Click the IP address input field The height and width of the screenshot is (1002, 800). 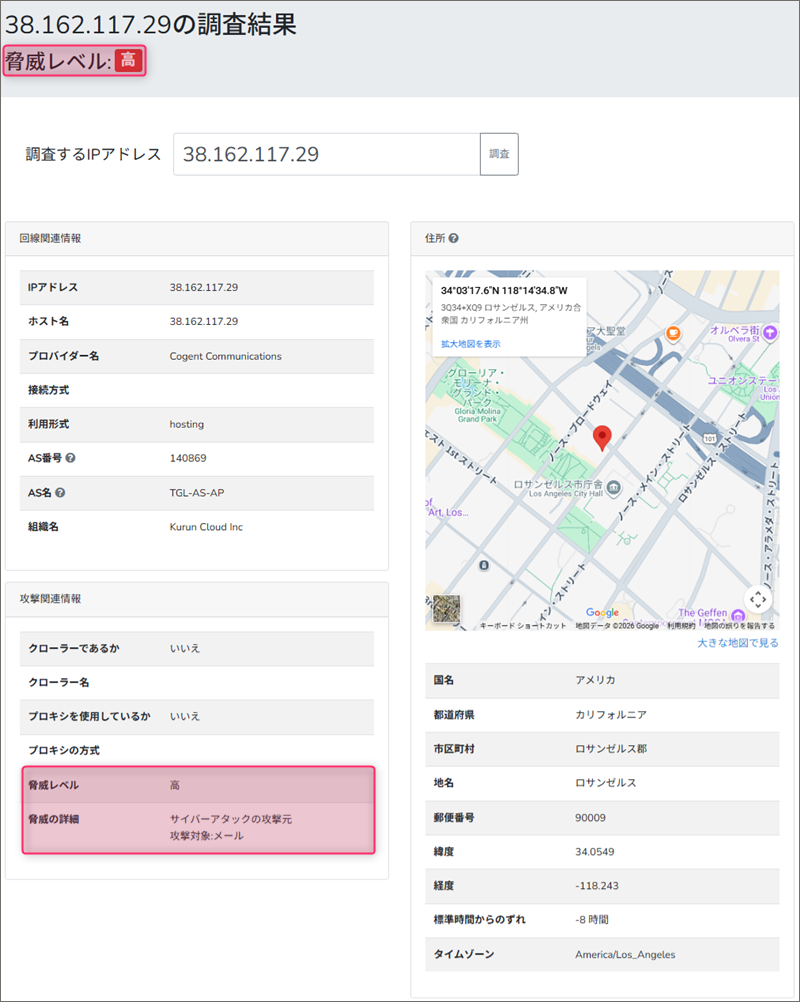point(326,154)
